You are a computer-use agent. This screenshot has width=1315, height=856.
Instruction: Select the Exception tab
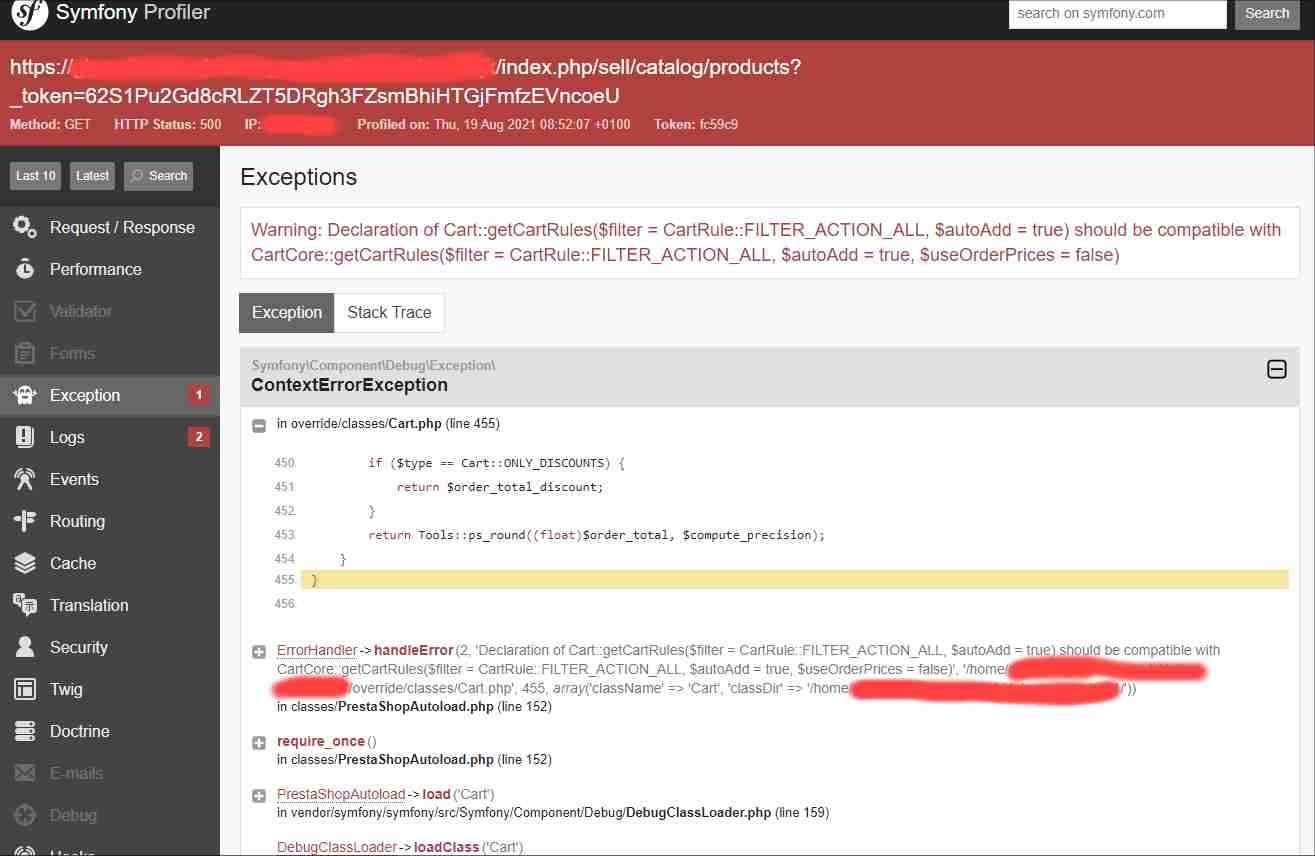click(287, 312)
